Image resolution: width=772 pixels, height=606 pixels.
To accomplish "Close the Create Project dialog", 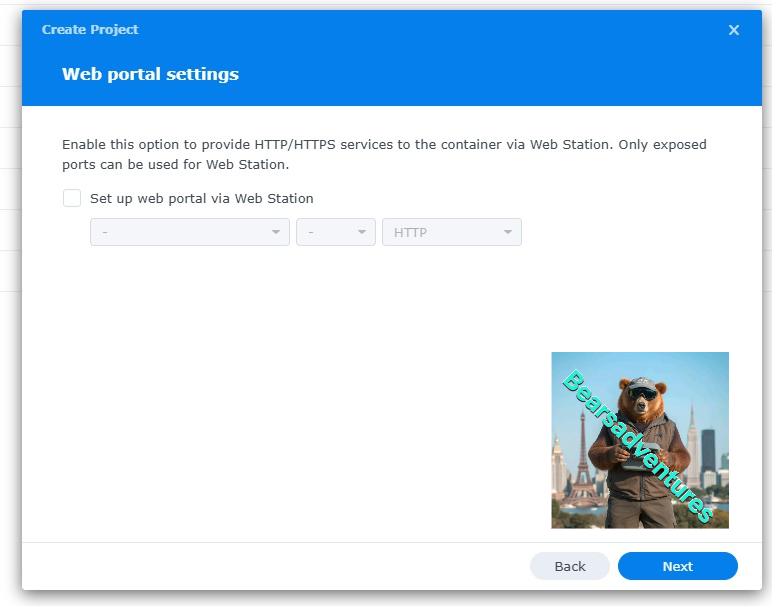I will [x=734, y=30].
